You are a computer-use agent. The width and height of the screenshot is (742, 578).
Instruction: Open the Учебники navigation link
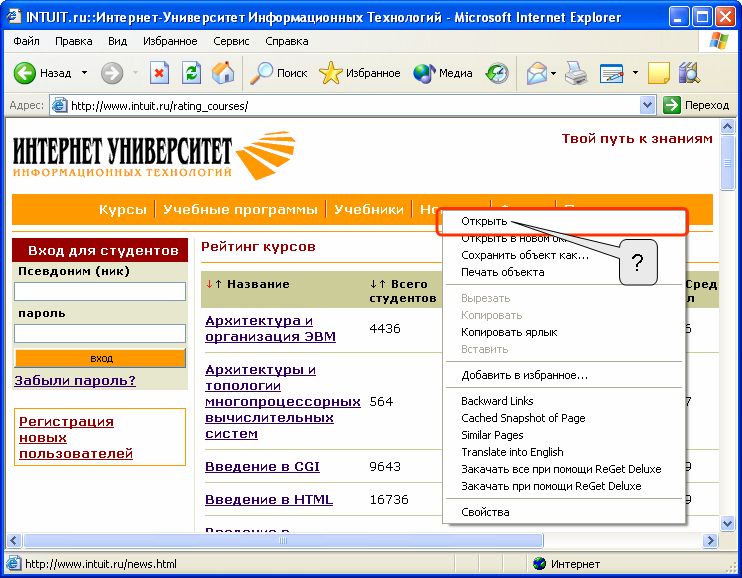[x=369, y=209]
